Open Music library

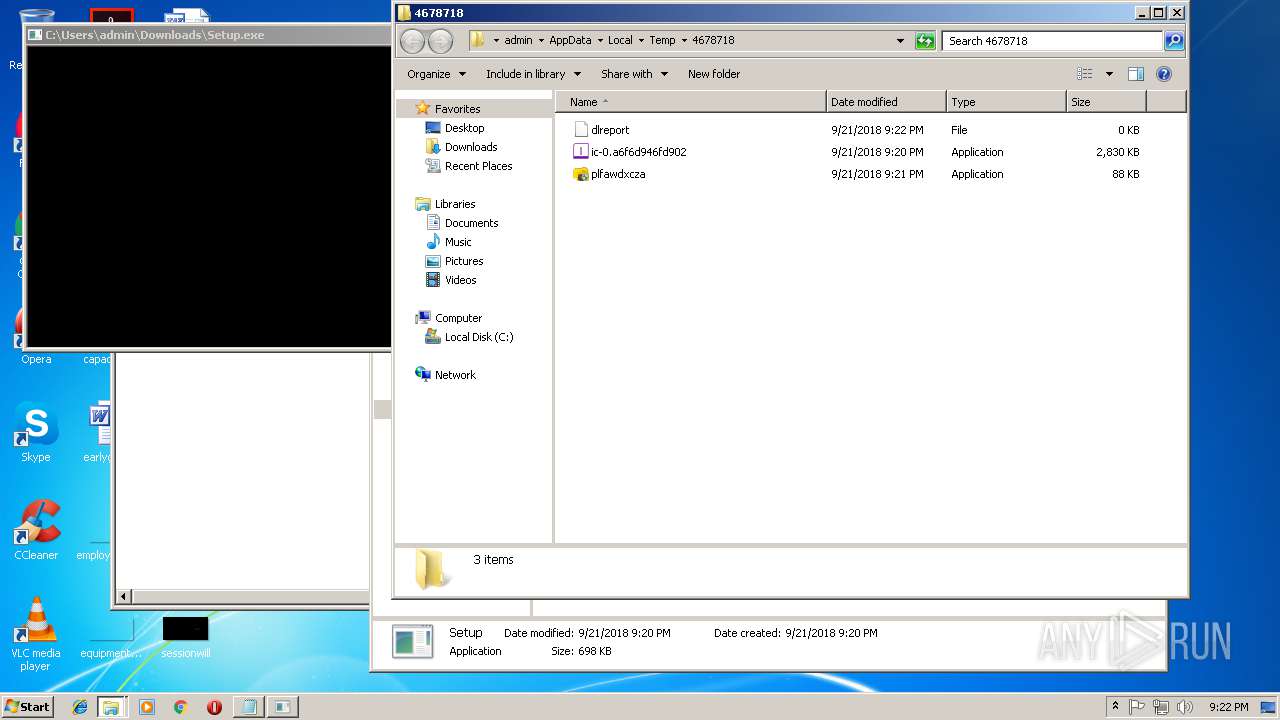tap(458, 242)
